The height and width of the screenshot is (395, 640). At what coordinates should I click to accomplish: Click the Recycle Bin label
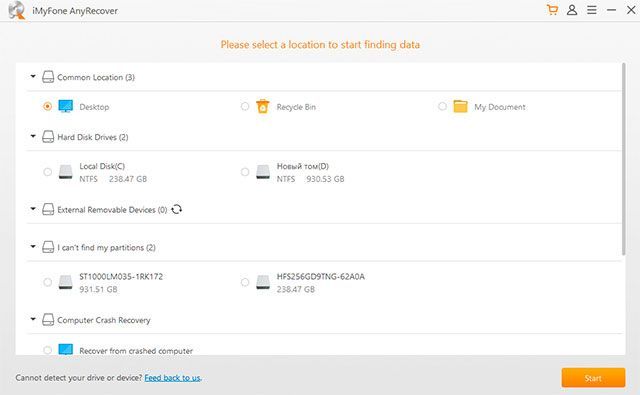coord(296,107)
